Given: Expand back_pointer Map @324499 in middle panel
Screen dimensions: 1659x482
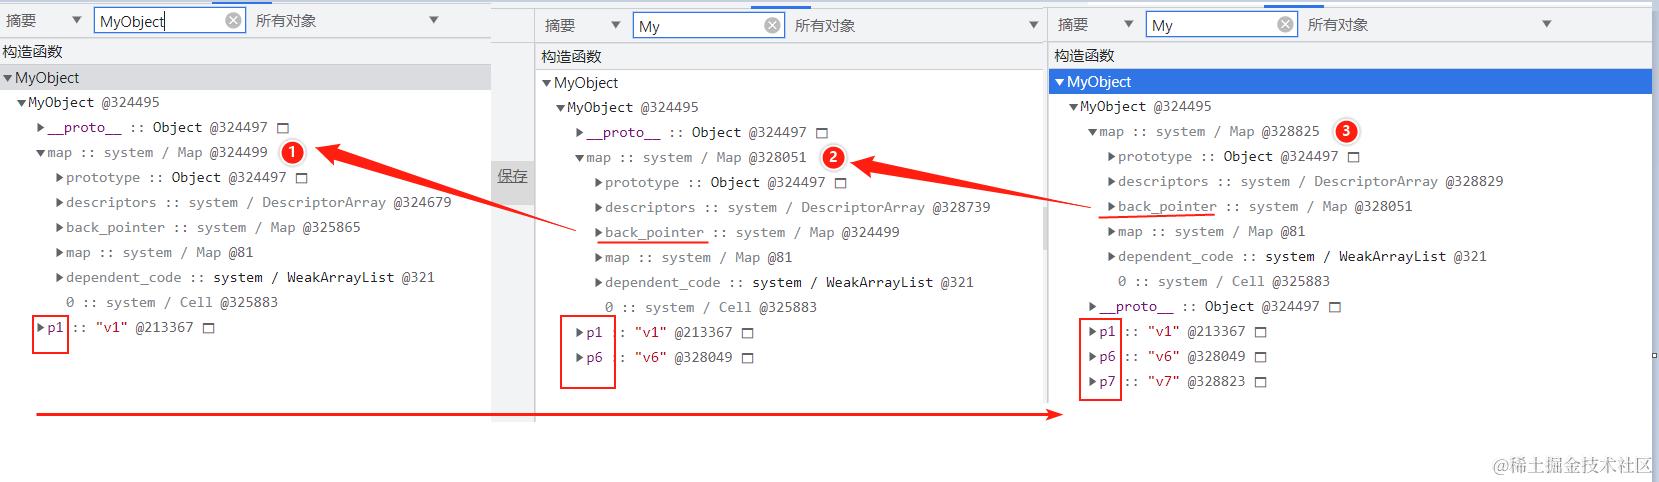Looking at the screenshot, I should (598, 233).
